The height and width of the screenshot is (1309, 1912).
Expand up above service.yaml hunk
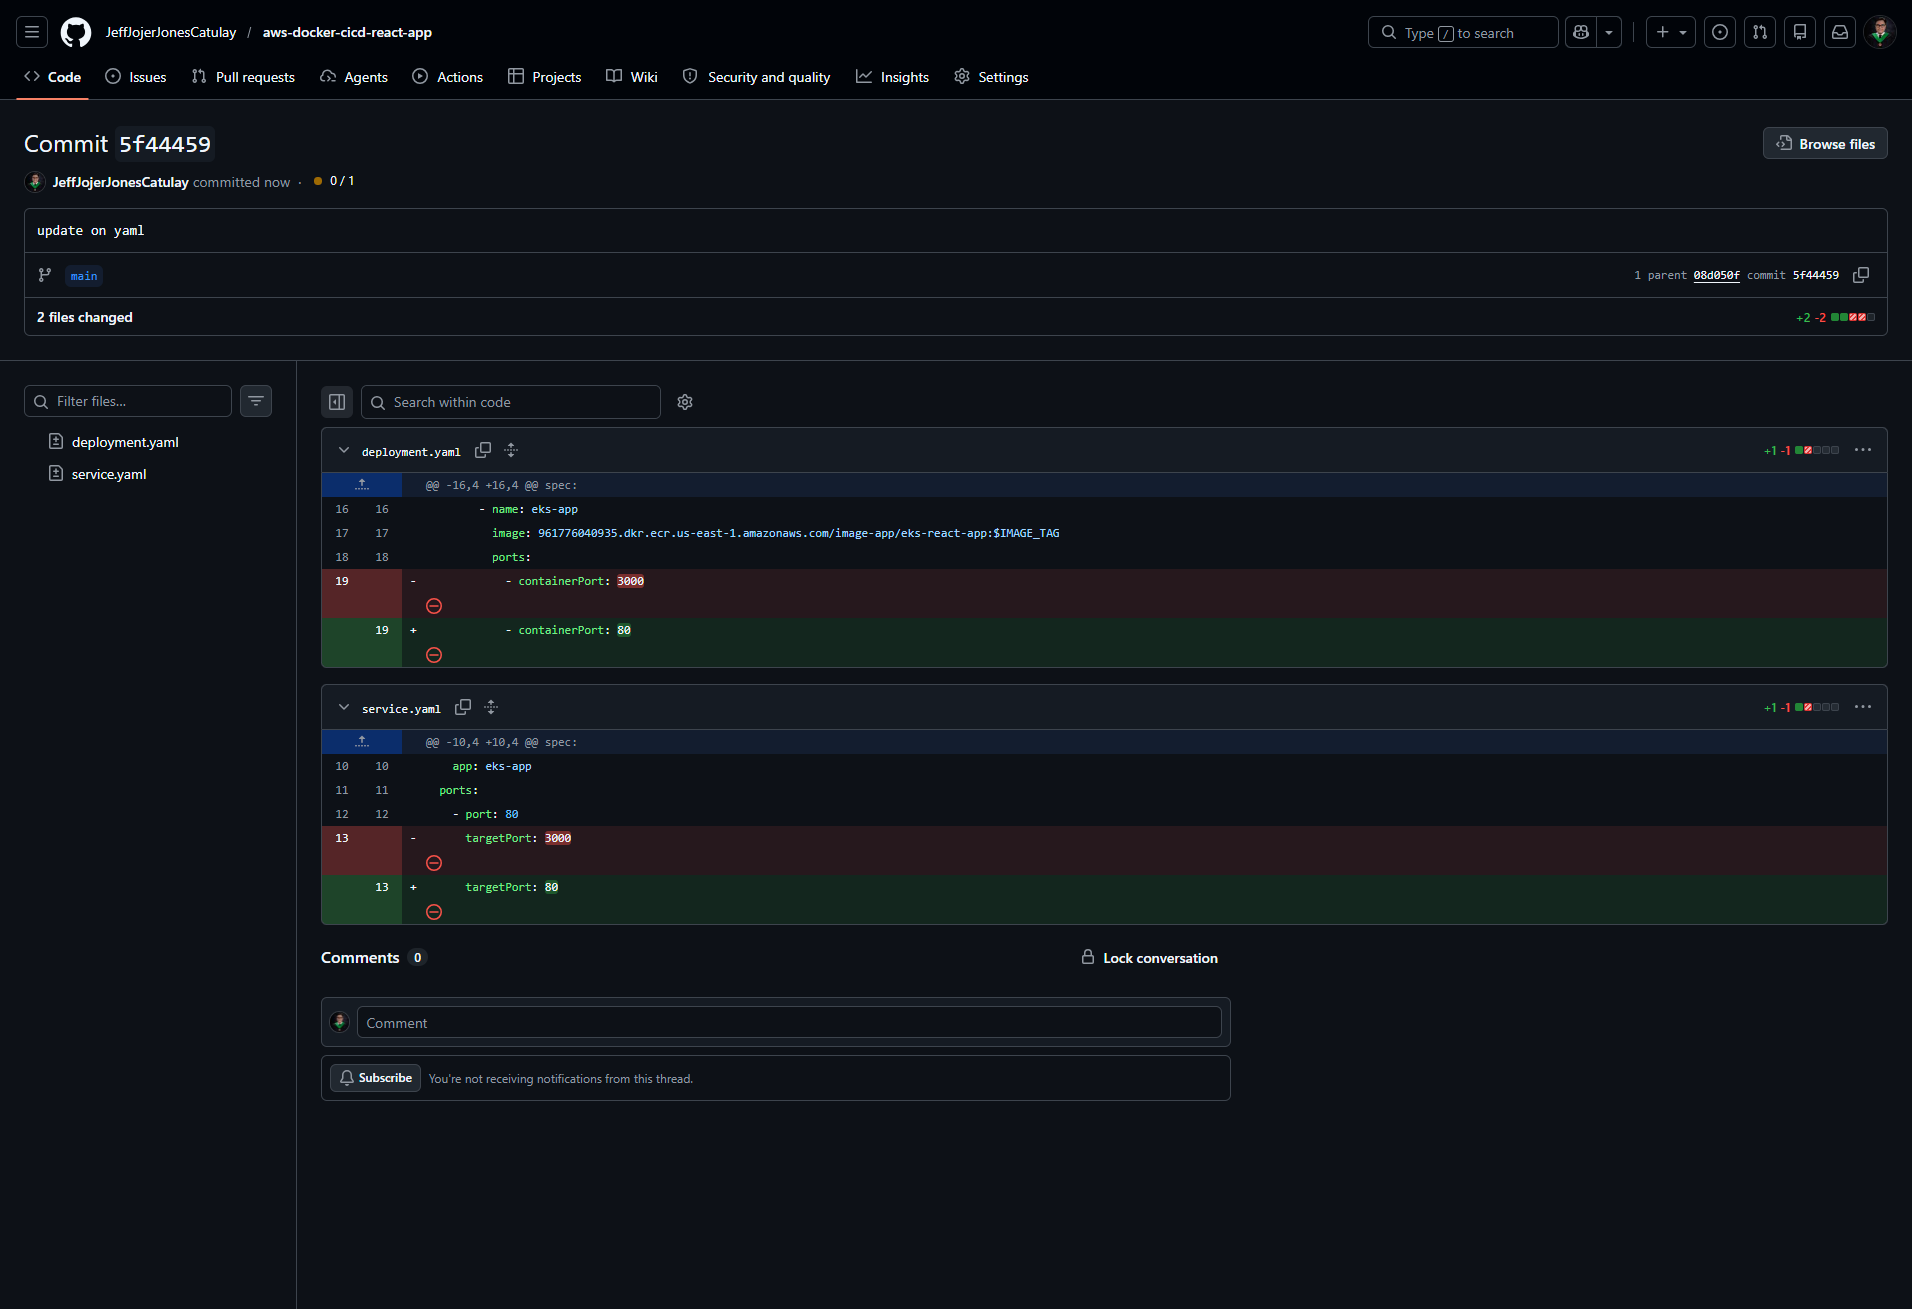click(362, 742)
